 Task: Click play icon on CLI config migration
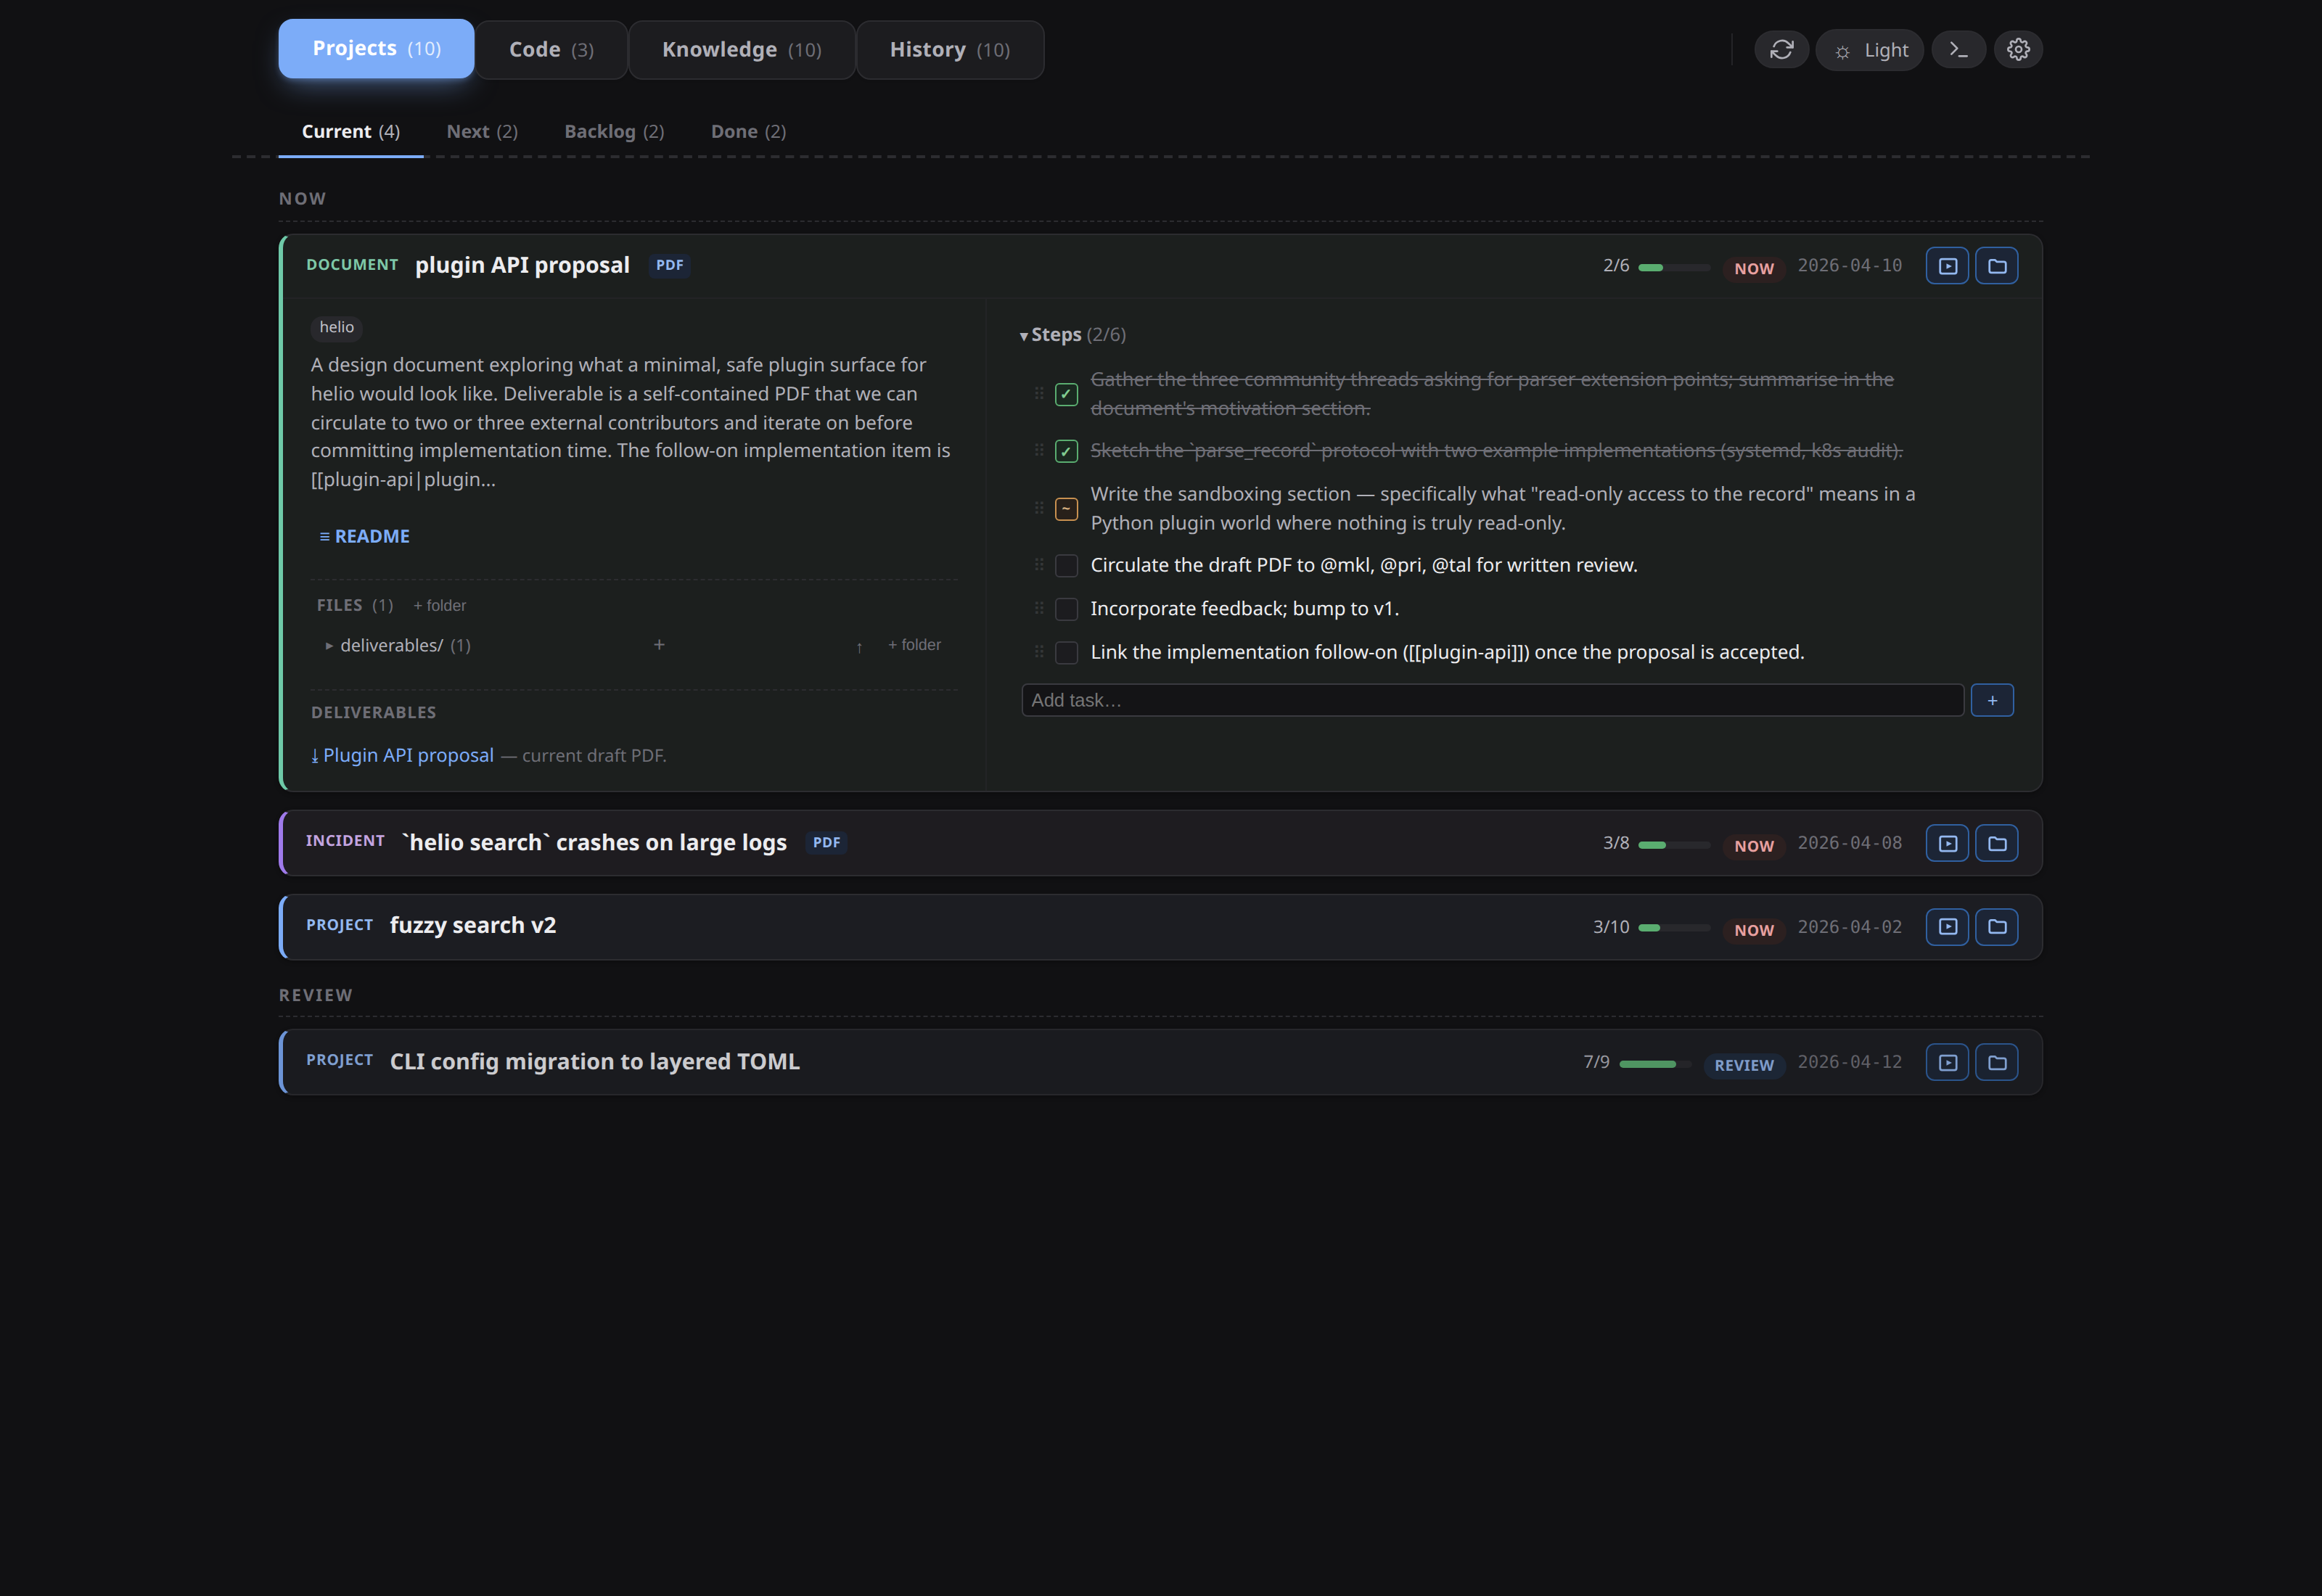[x=1947, y=1063]
